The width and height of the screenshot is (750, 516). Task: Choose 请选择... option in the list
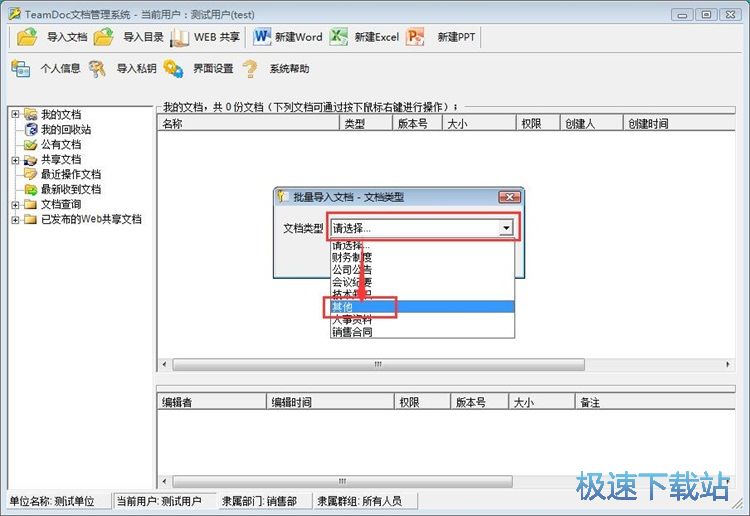pyautogui.click(x=422, y=246)
